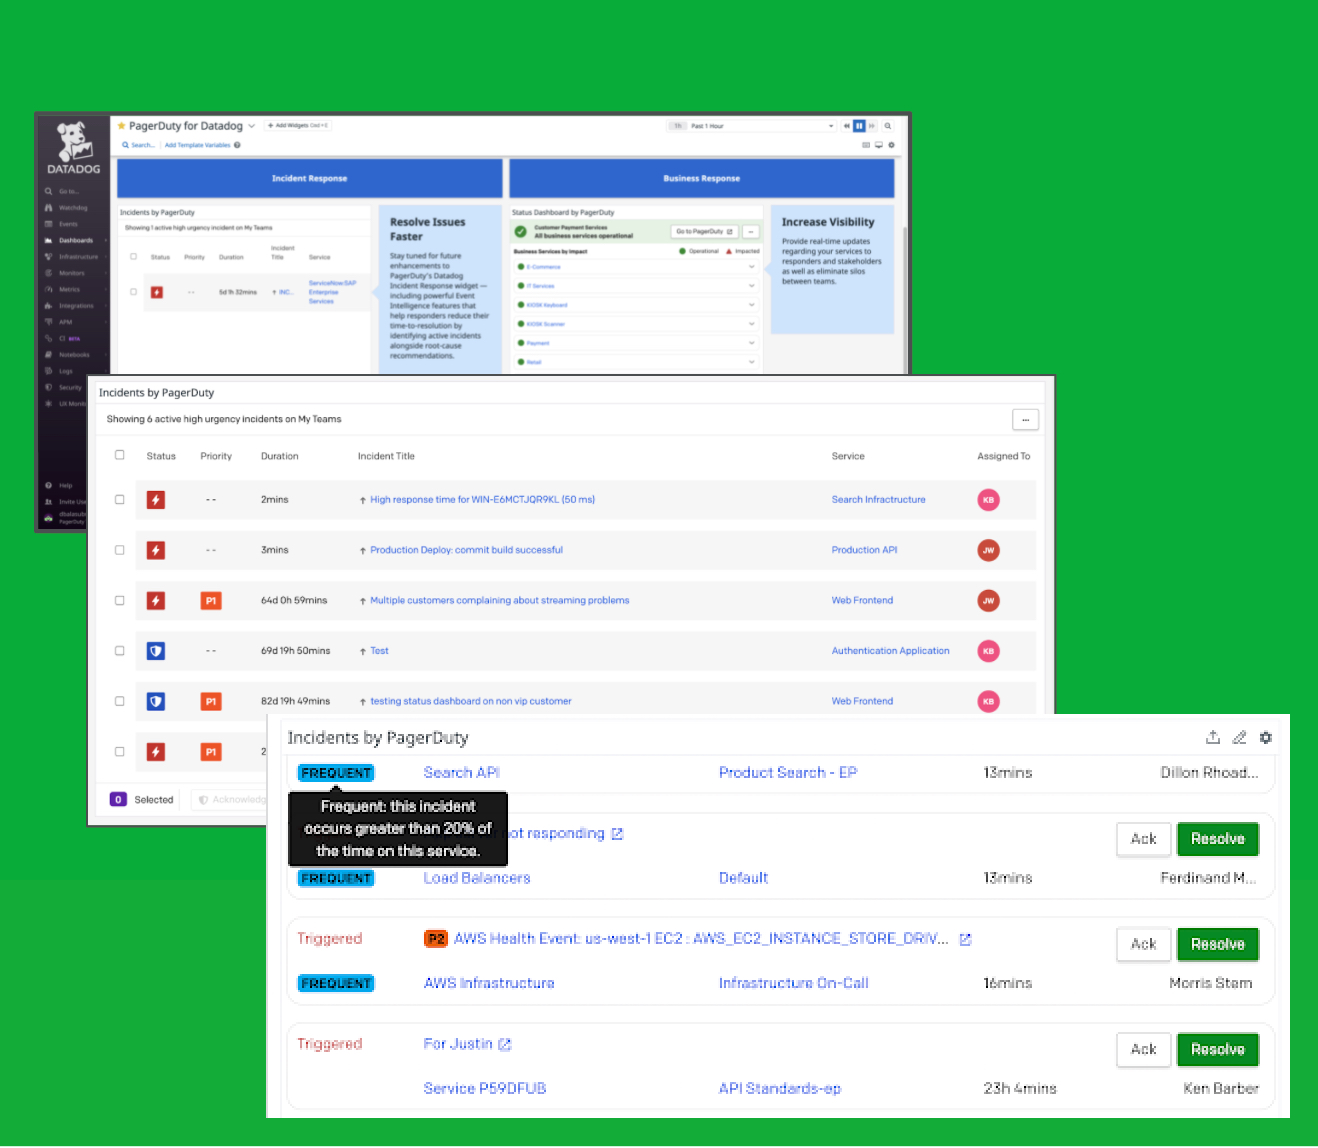Open High response time for WIN-E6MCTJQR9KL incident

pos(483,500)
